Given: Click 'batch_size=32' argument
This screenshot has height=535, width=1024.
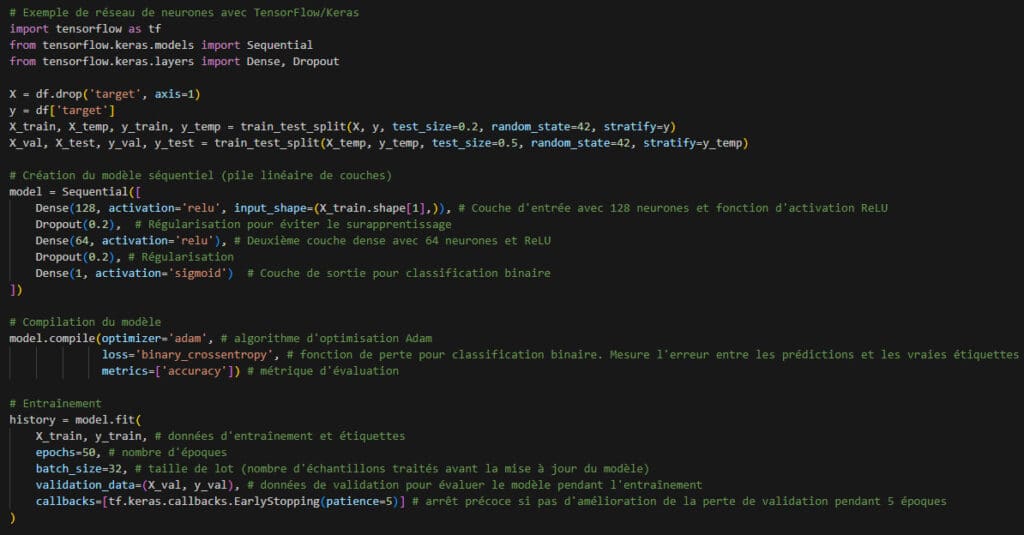Looking at the screenshot, I should click(x=78, y=468).
